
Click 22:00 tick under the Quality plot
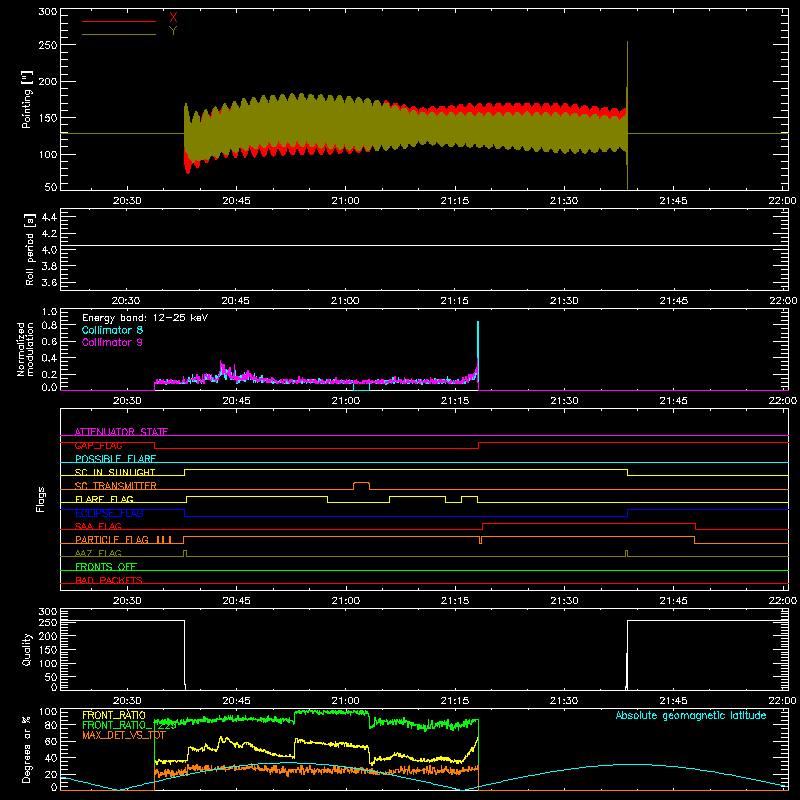(782, 701)
